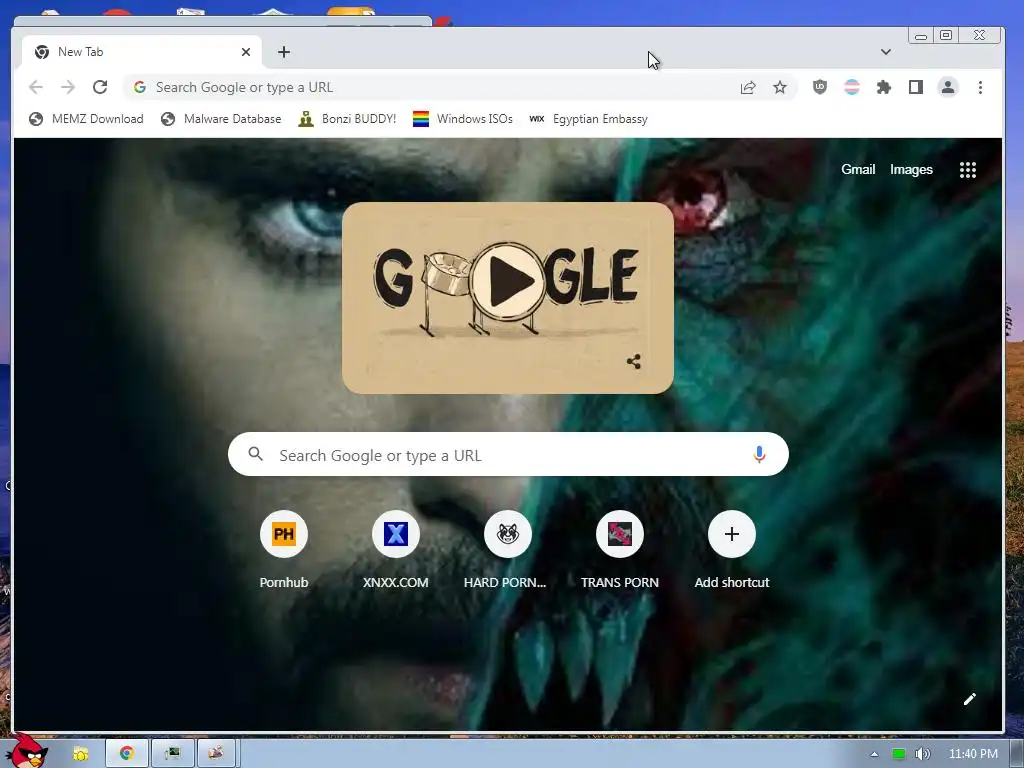
Task: Bookmark this tab with the star icon
Action: 780,88
